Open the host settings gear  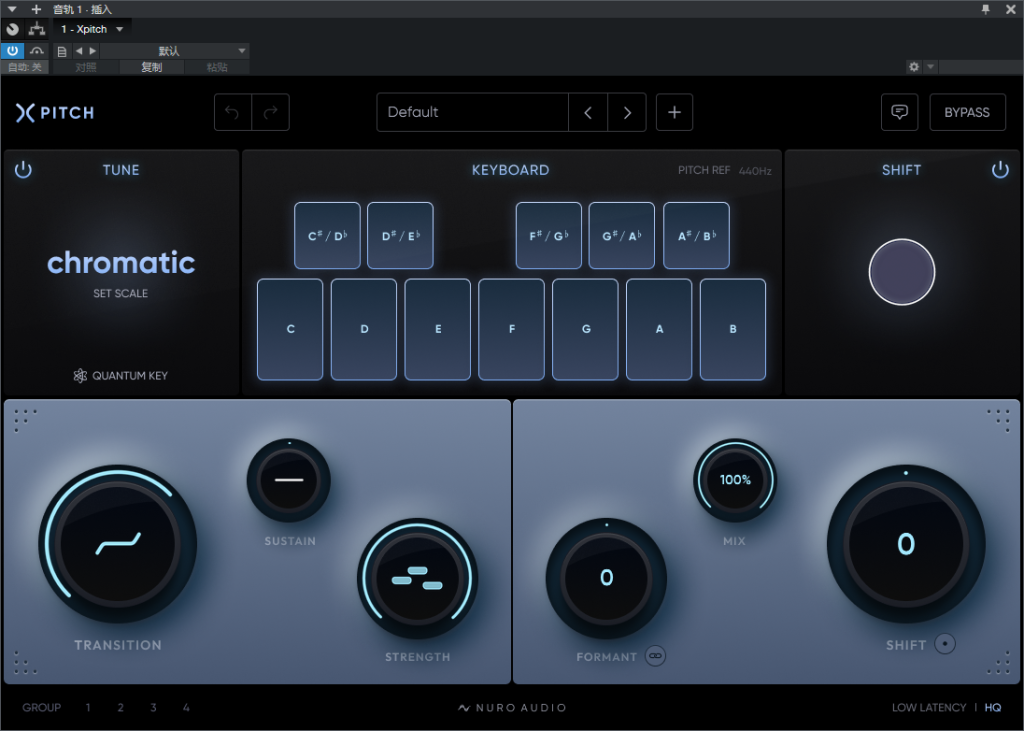[914, 67]
